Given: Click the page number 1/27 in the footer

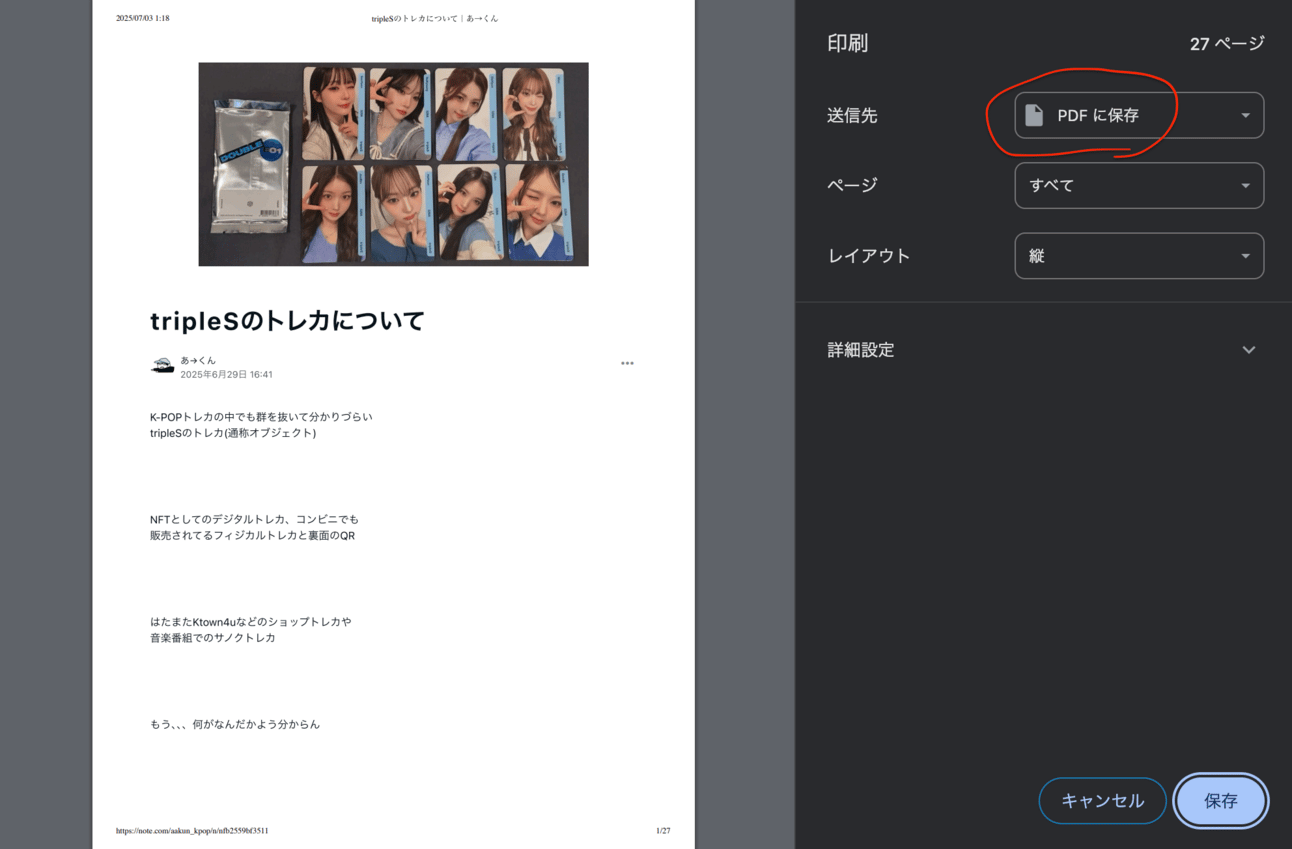Looking at the screenshot, I should 663,831.
